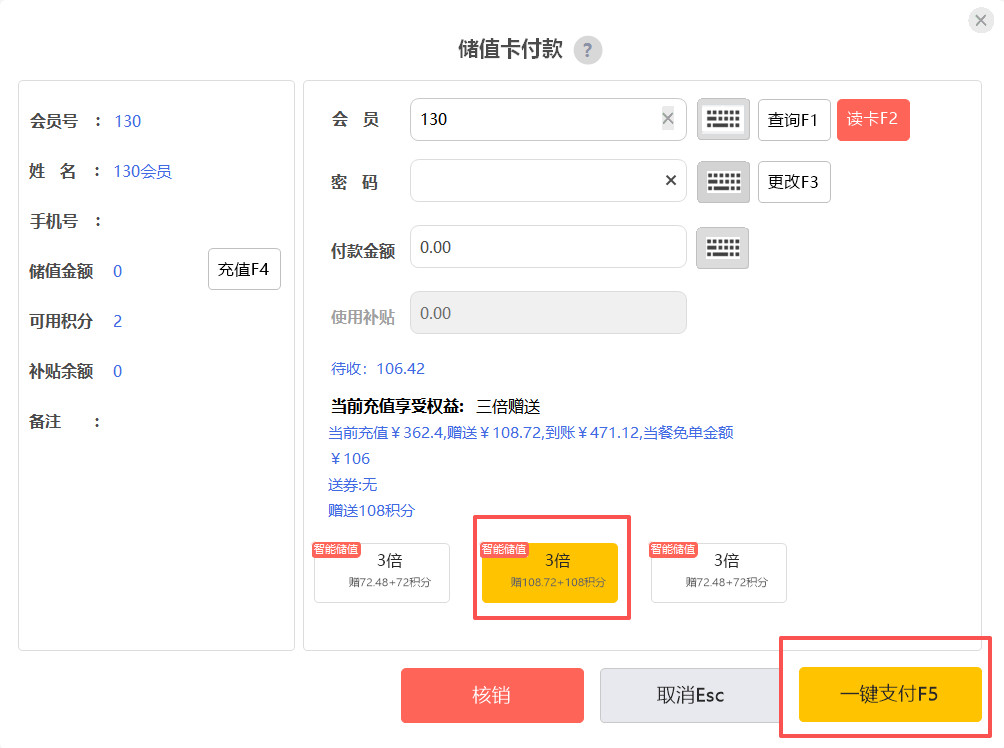Cancel payment with 取消Esc button

[x=690, y=695]
